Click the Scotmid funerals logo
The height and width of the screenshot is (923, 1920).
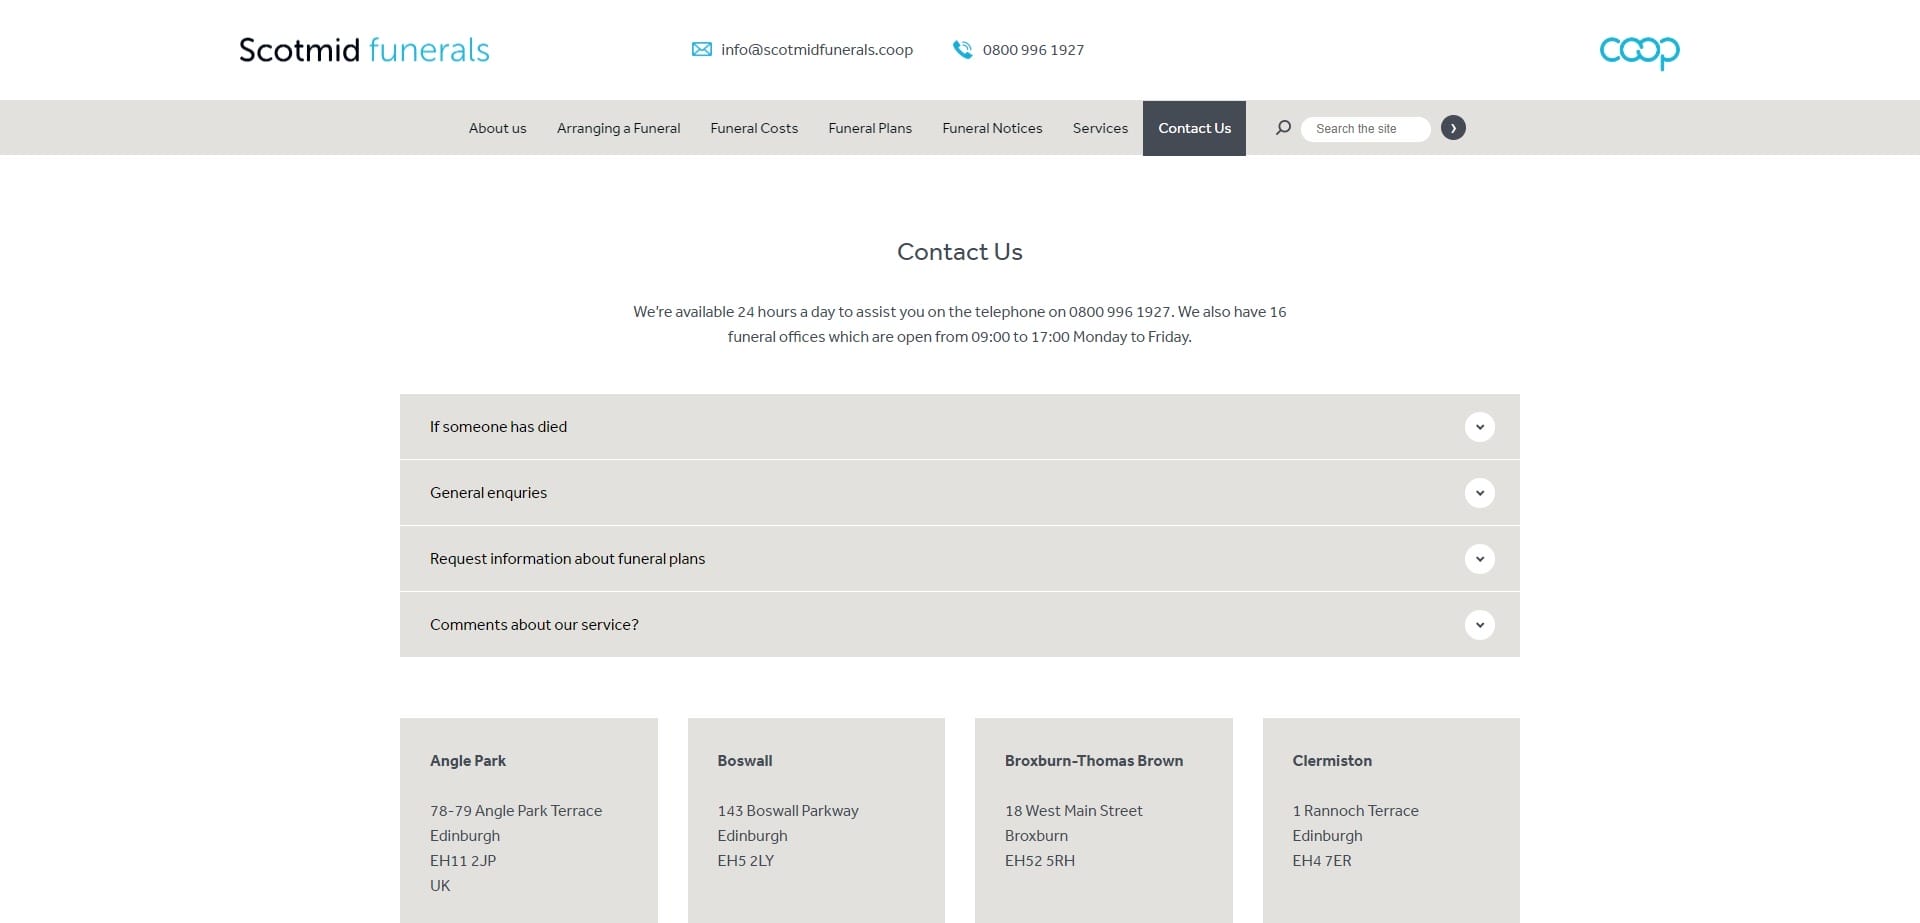pos(364,50)
